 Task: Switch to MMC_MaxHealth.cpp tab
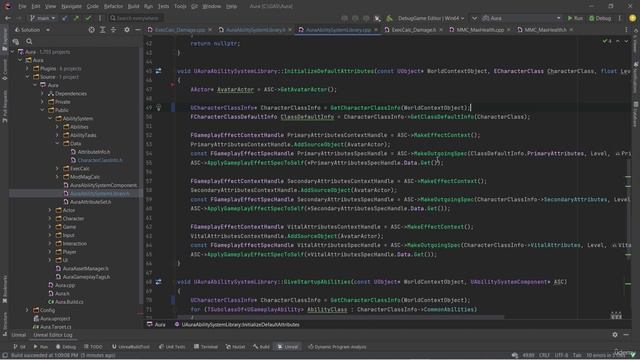pyautogui.click(x=480, y=30)
